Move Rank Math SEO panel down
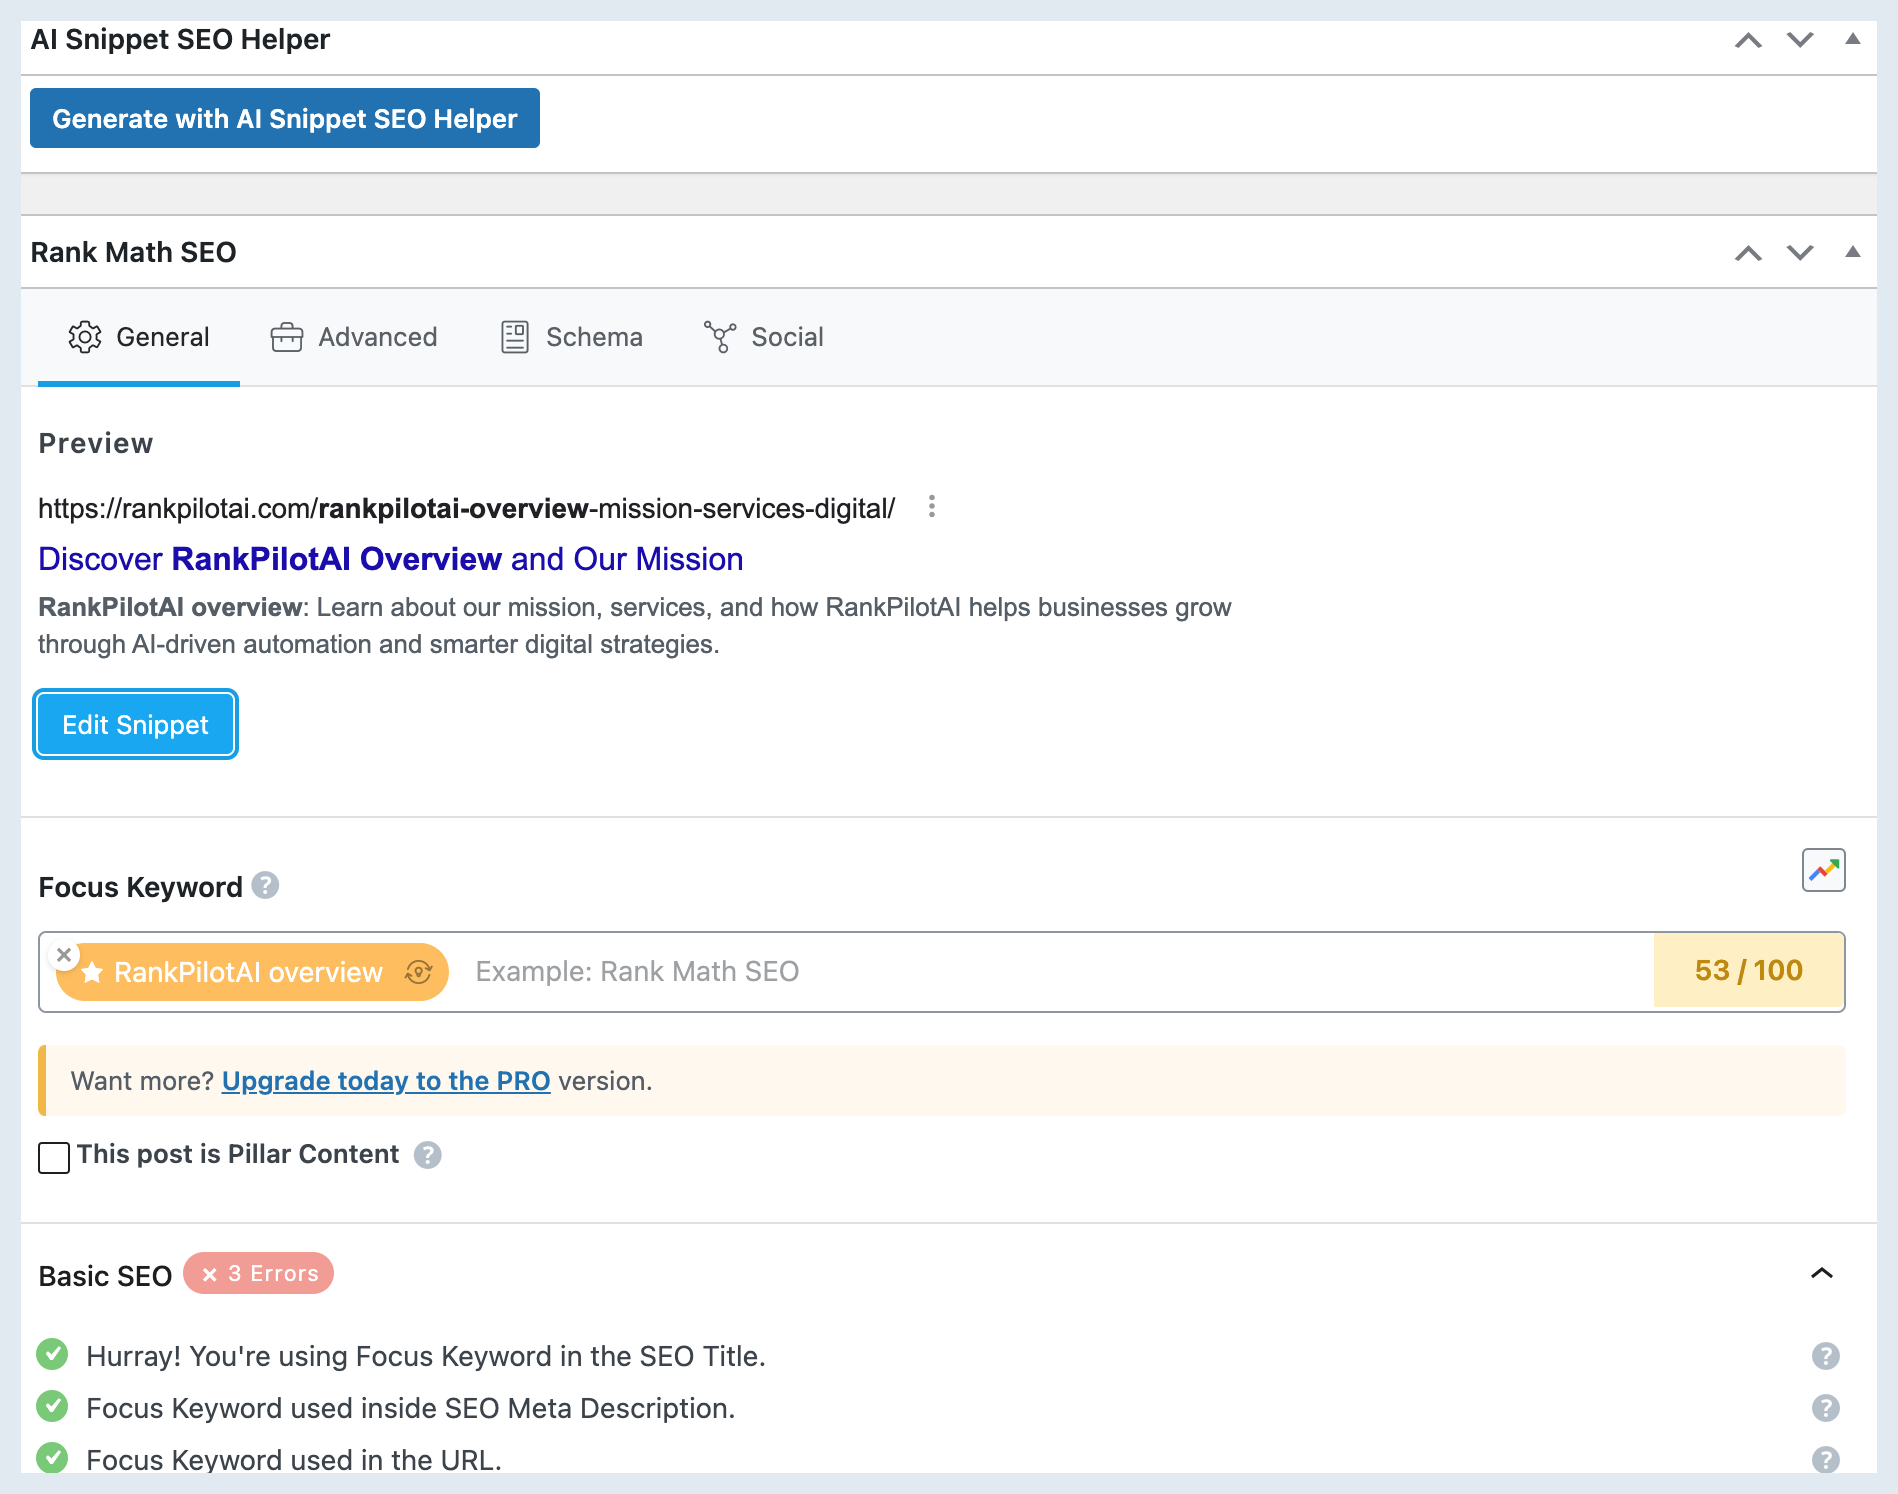The image size is (1898, 1494). pyautogui.click(x=1800, y=253)
